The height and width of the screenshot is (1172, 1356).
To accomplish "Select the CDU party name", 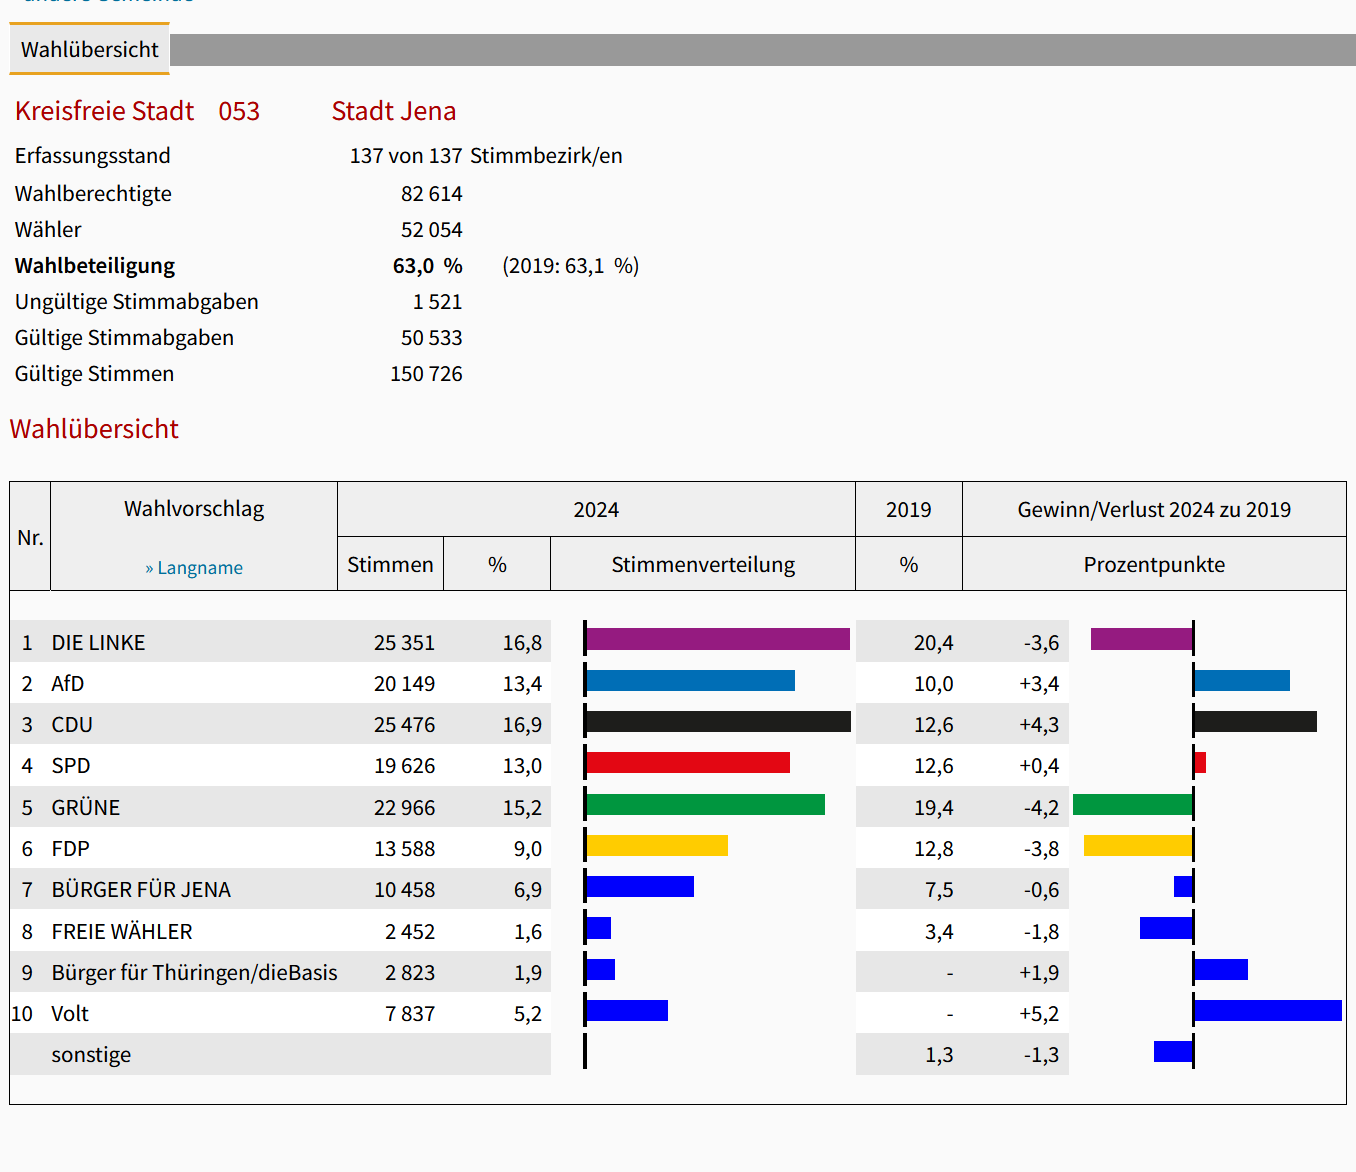I will (x=72, y=725).
